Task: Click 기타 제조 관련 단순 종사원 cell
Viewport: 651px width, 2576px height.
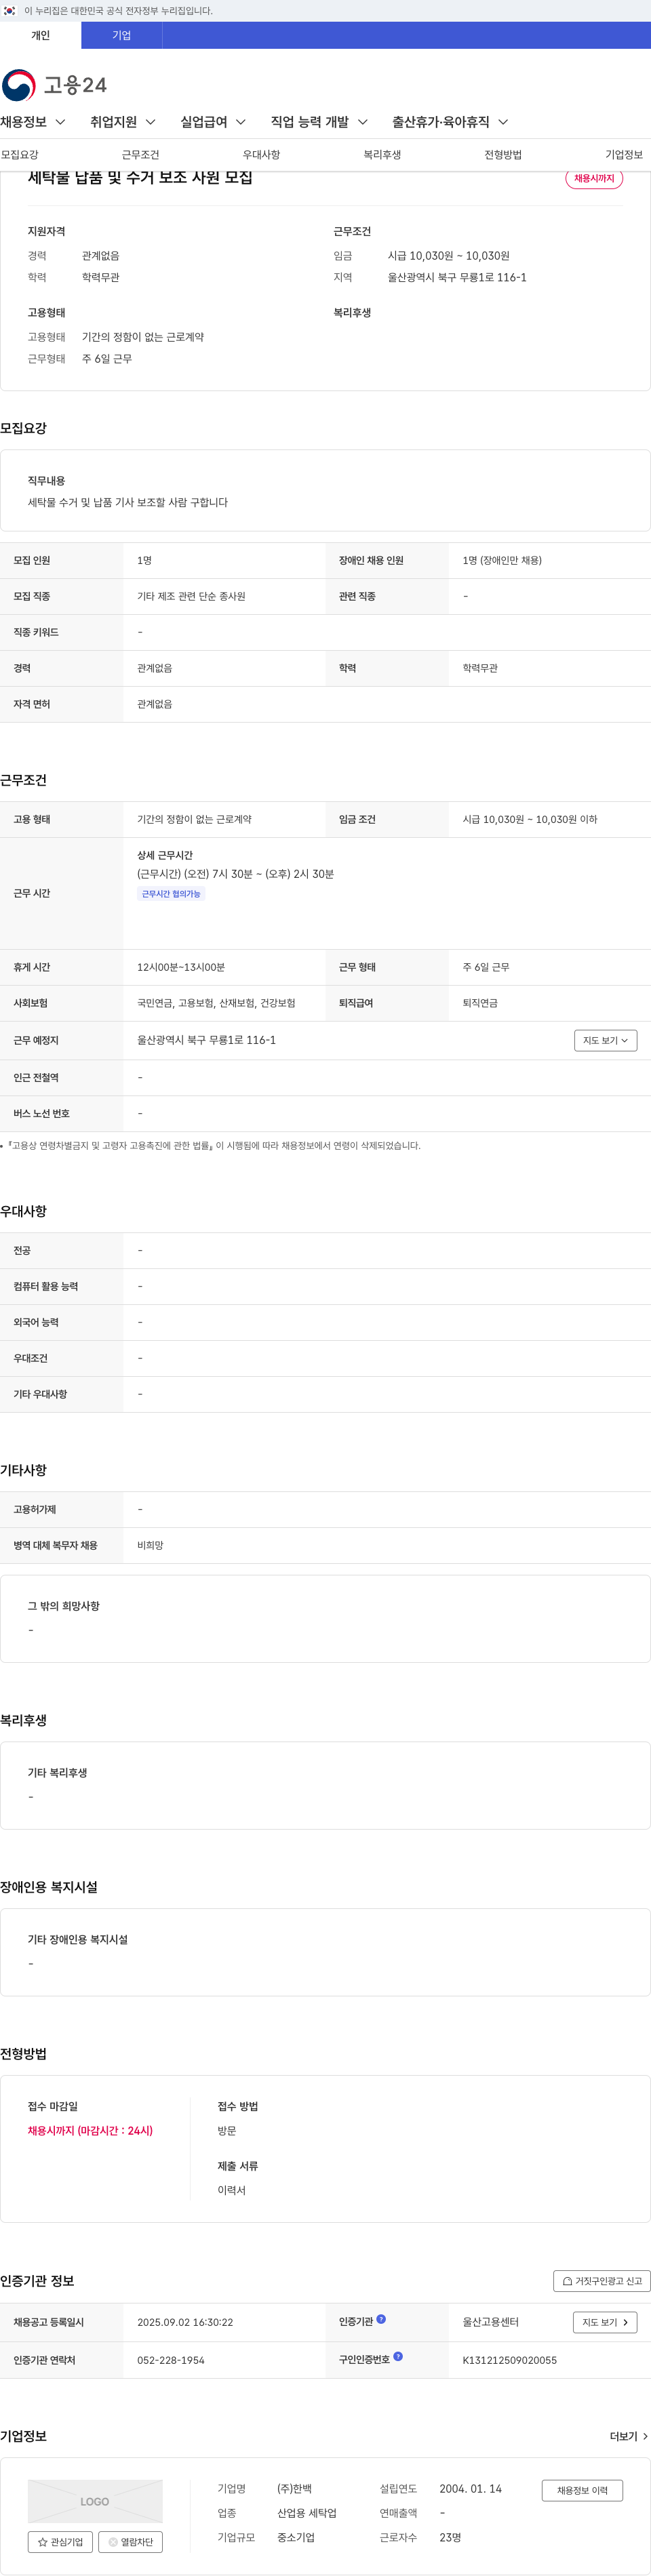Action: 191,596
